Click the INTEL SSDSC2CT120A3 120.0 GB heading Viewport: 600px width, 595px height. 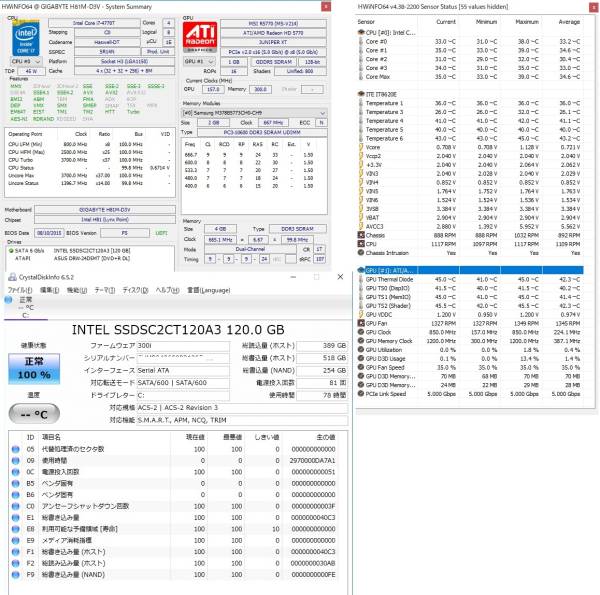178,329
